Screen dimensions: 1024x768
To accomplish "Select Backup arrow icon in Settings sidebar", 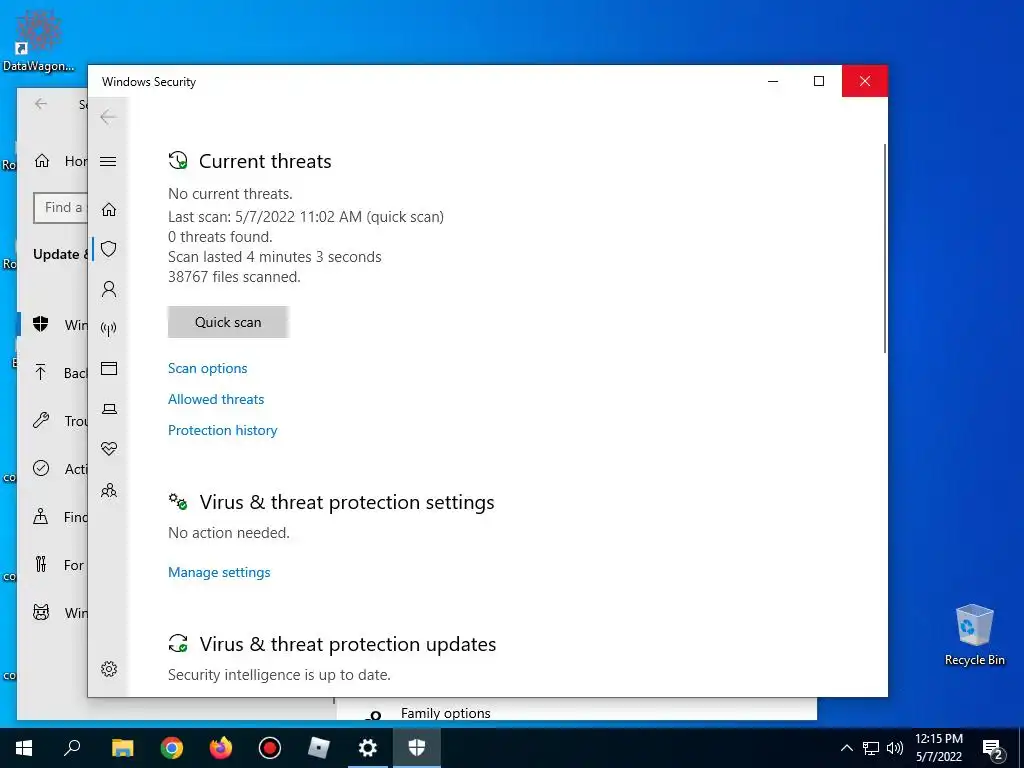I will [40, 372].
